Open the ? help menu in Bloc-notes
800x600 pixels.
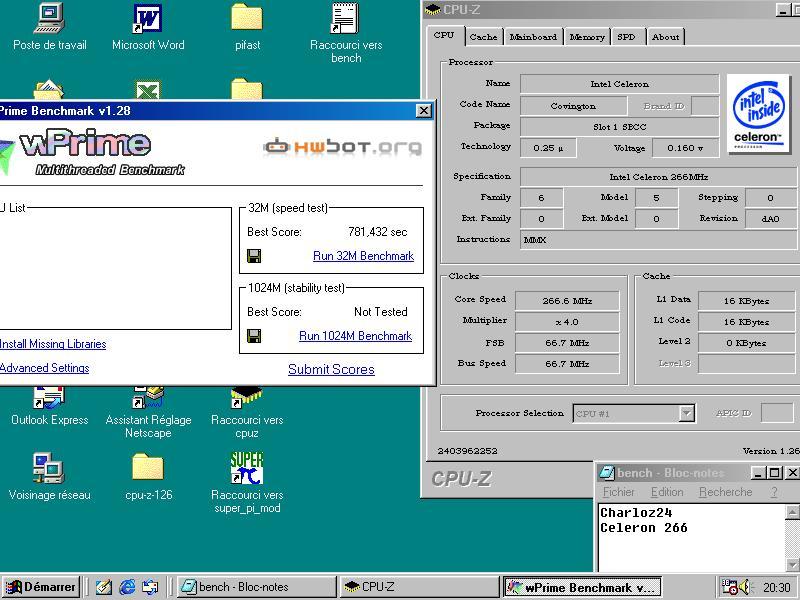[774, 492]
